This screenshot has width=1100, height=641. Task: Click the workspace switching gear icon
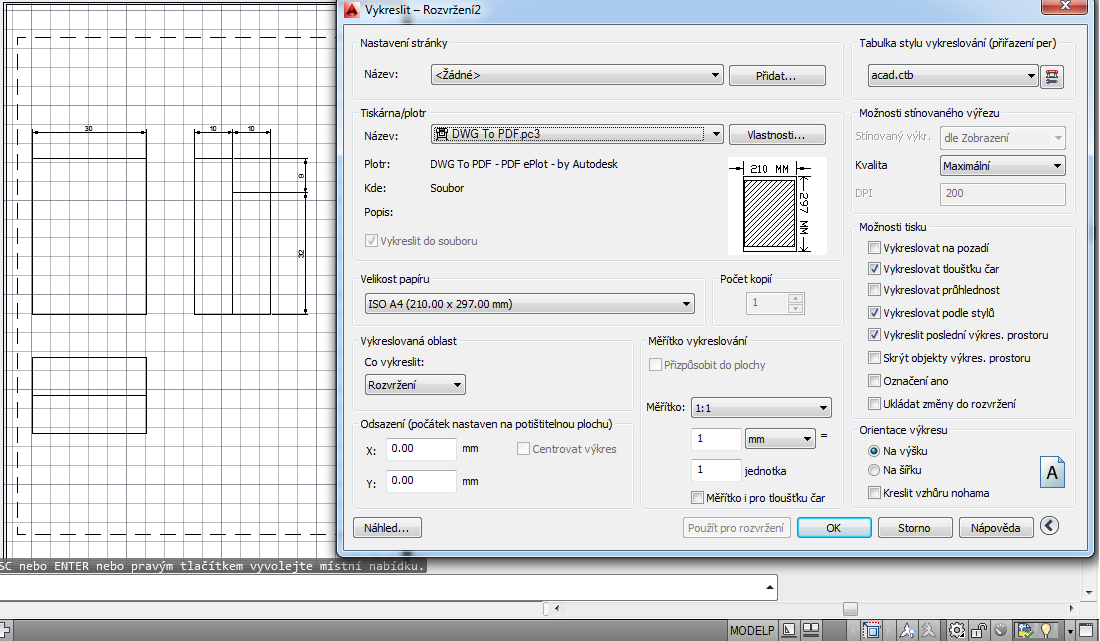[x=957, y=630]
